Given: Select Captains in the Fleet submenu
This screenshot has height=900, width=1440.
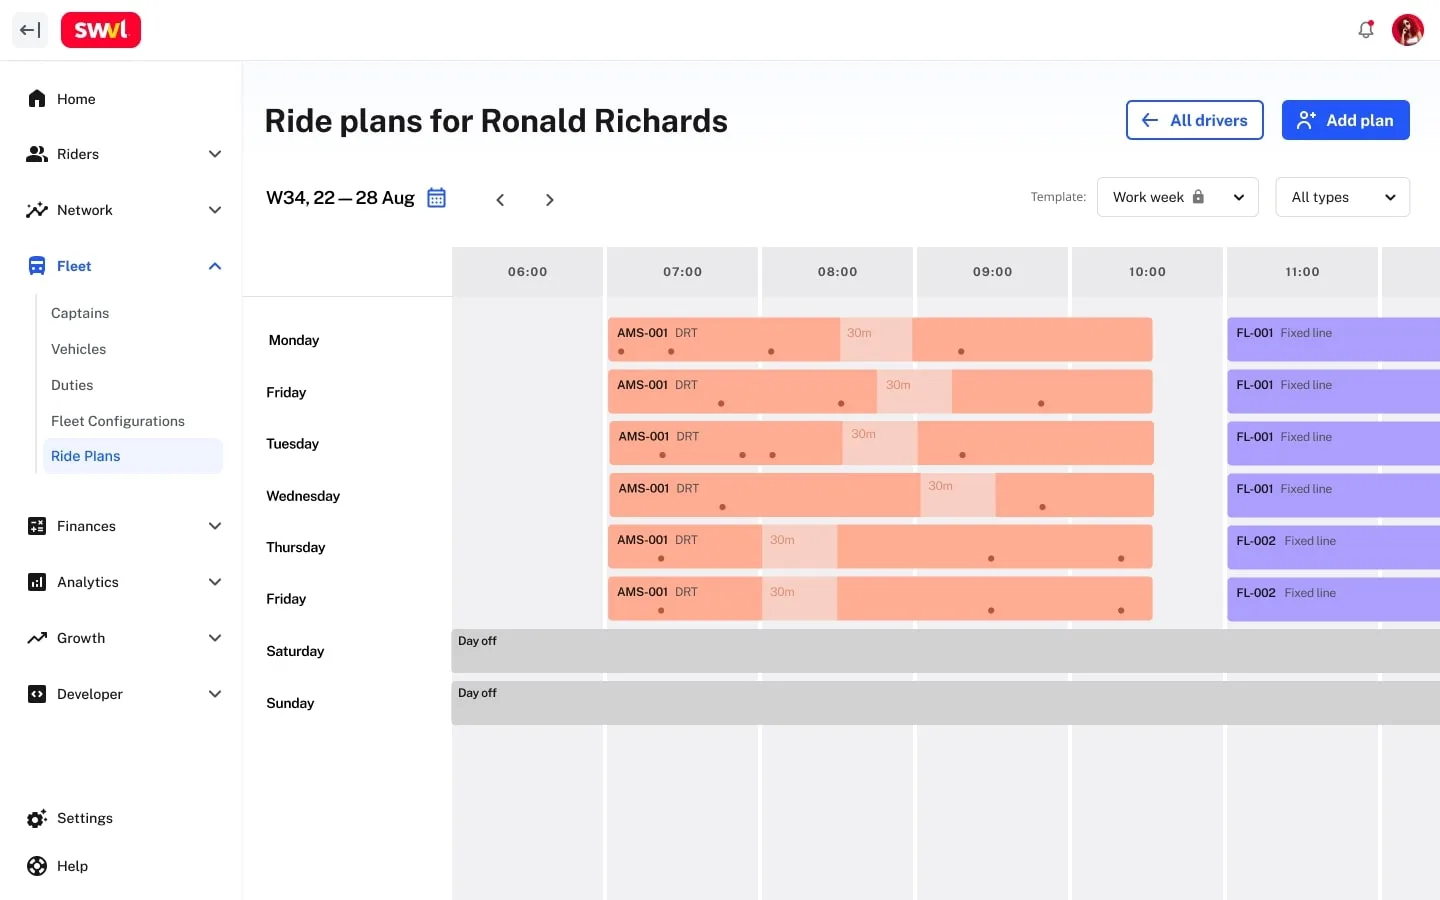Looking at the screenshot, I should point(80,313).
